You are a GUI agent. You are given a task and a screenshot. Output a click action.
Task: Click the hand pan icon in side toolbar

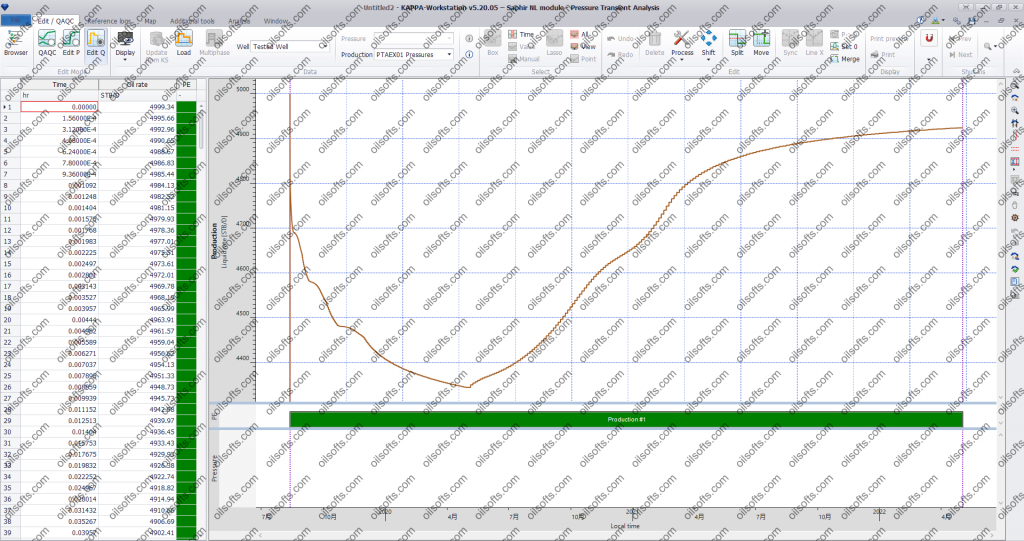coord(1014,205)
